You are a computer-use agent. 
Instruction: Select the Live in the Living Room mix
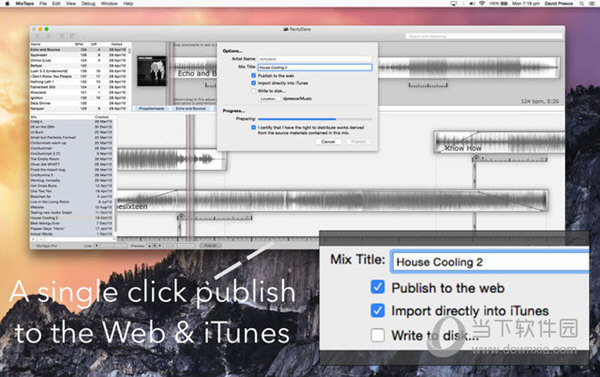coord(72,202)
